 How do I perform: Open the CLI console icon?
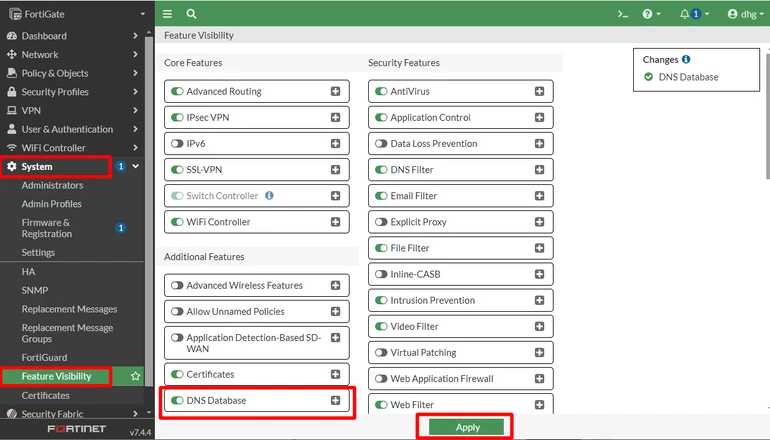[x=623, y=14]
